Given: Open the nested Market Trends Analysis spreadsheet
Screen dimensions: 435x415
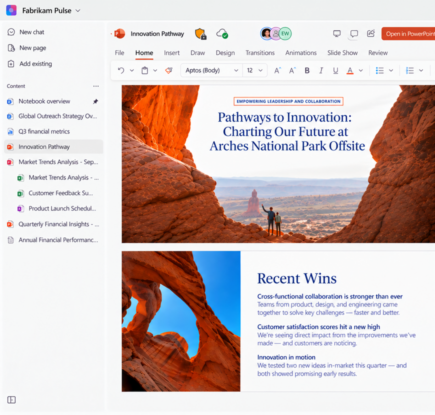Looking at the screenshot, I should click(58, 178).
